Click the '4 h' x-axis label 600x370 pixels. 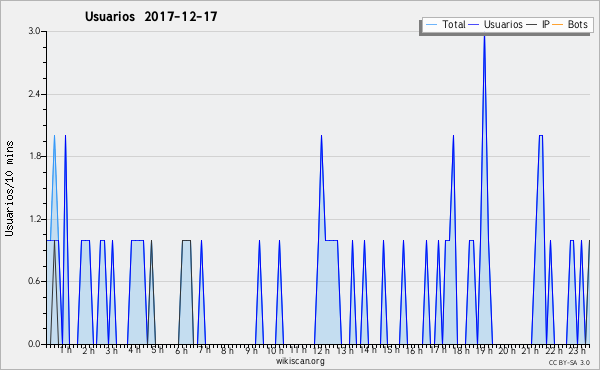(134, 350)
